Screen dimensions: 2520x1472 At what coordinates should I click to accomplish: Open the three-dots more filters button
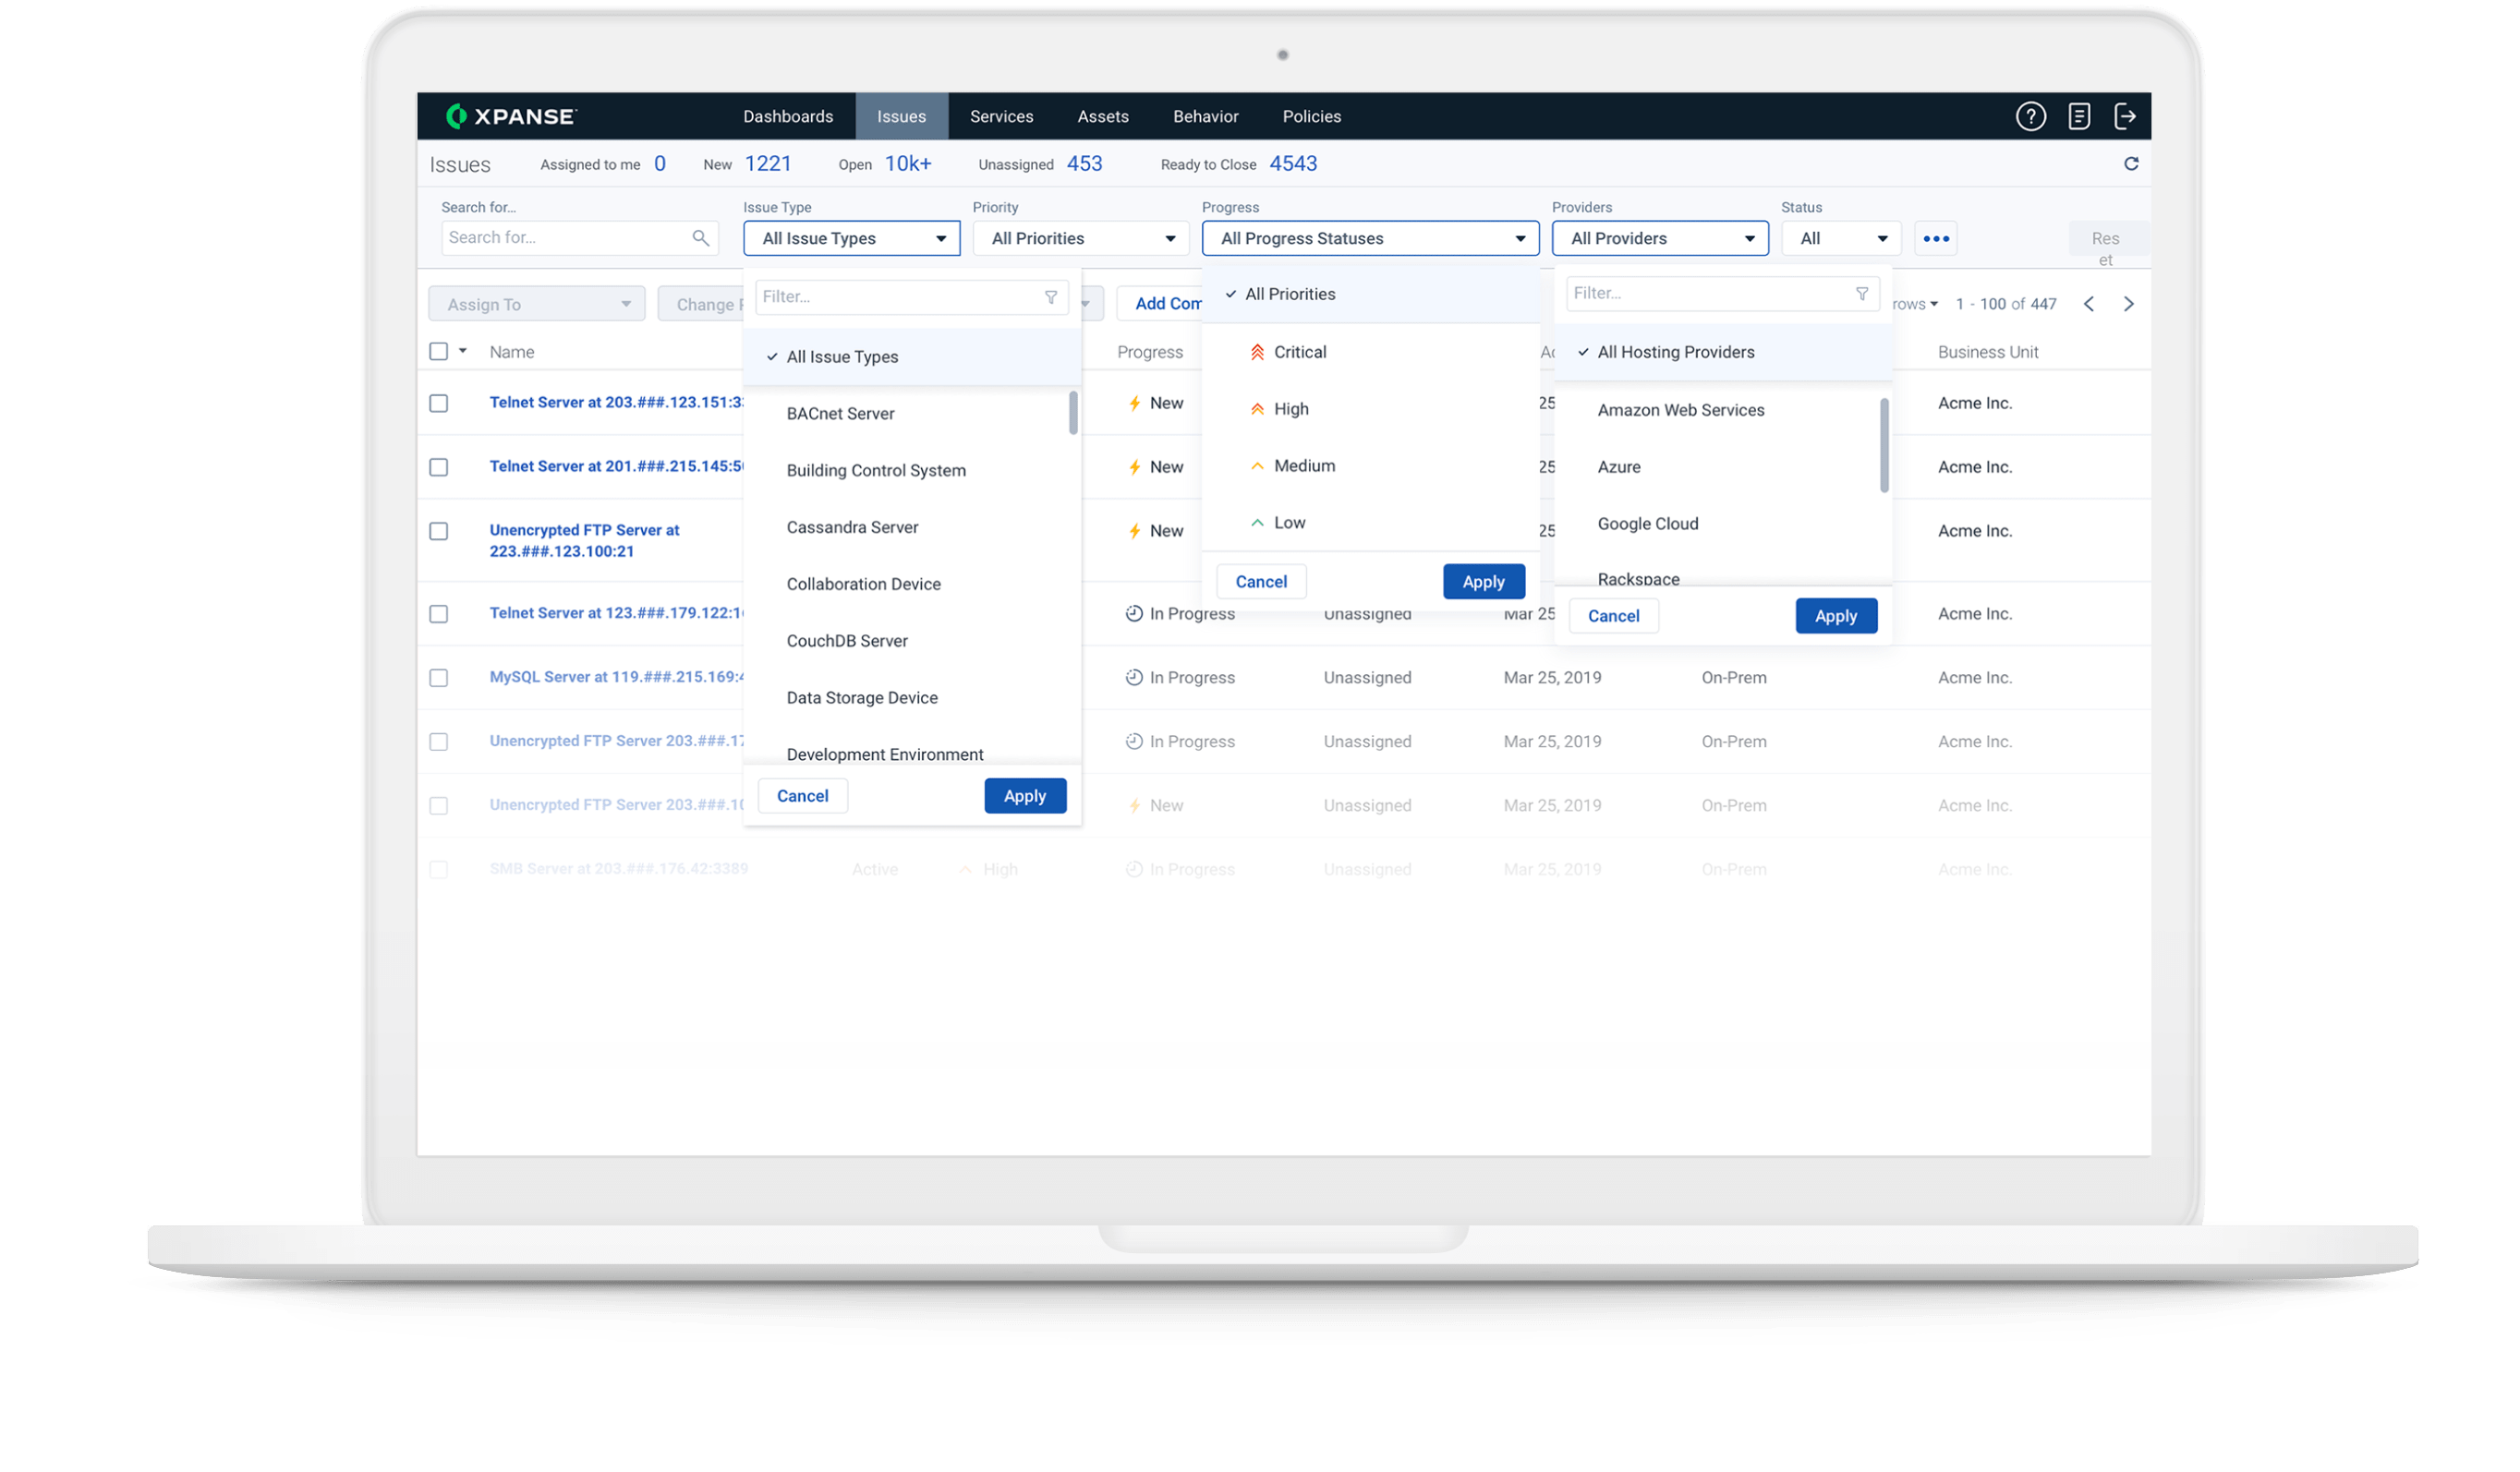click(1936, 239)
